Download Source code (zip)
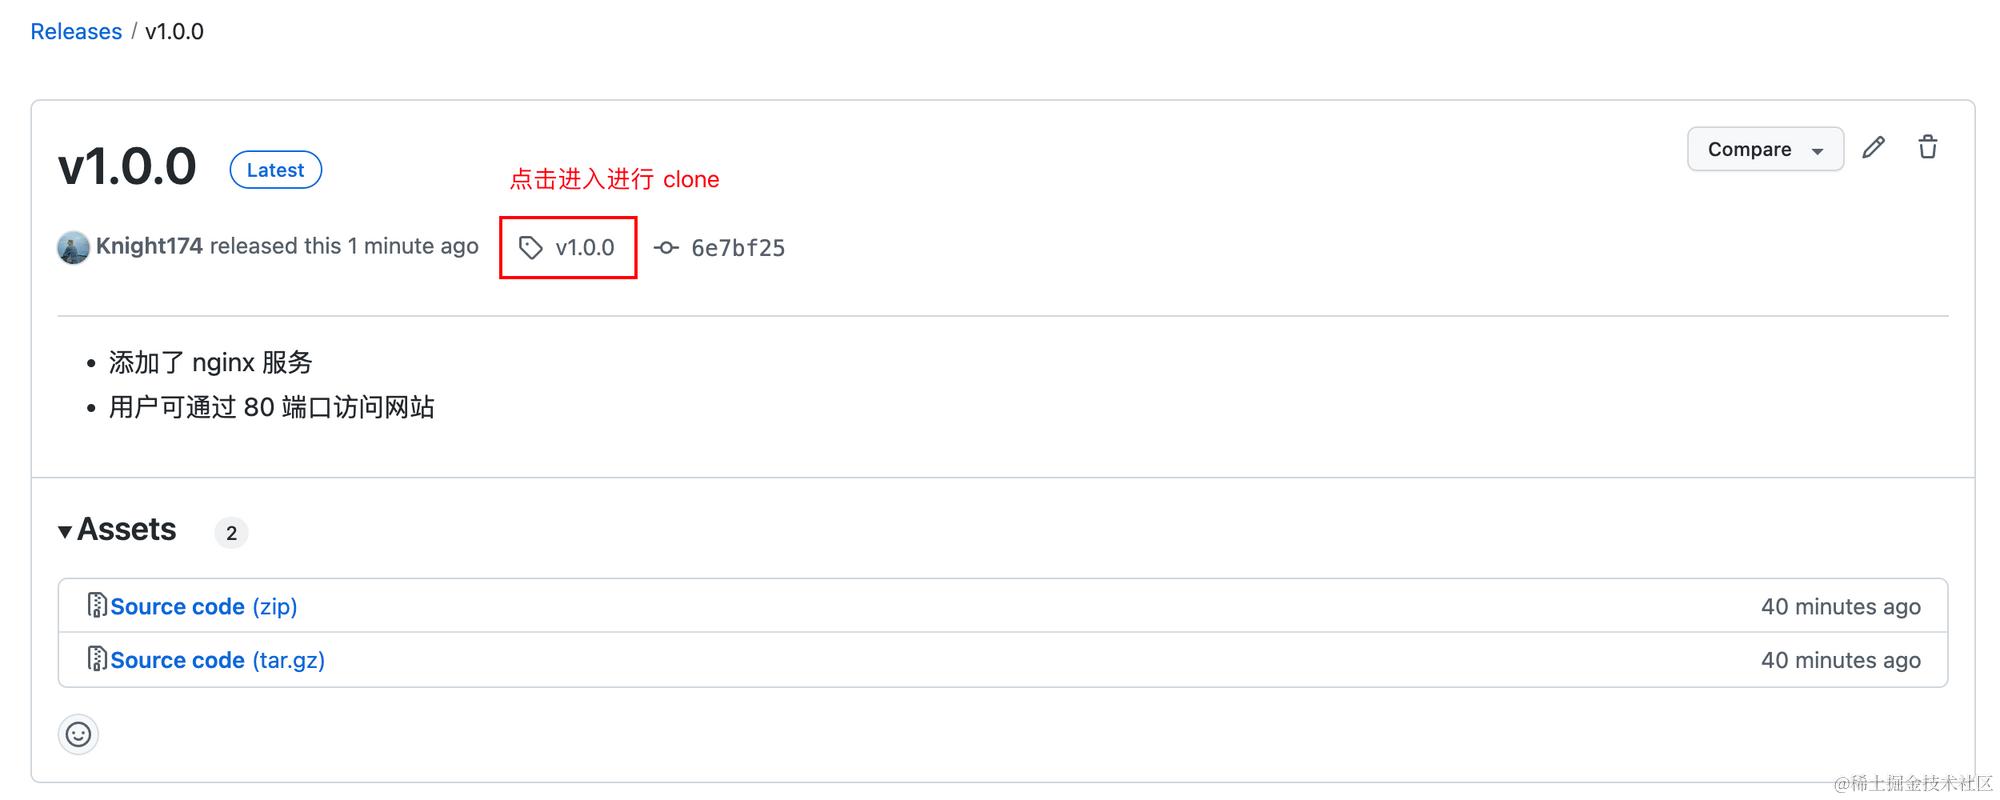Image resolution: width=2000 pixels, height=800 pixels. [203, 606]
